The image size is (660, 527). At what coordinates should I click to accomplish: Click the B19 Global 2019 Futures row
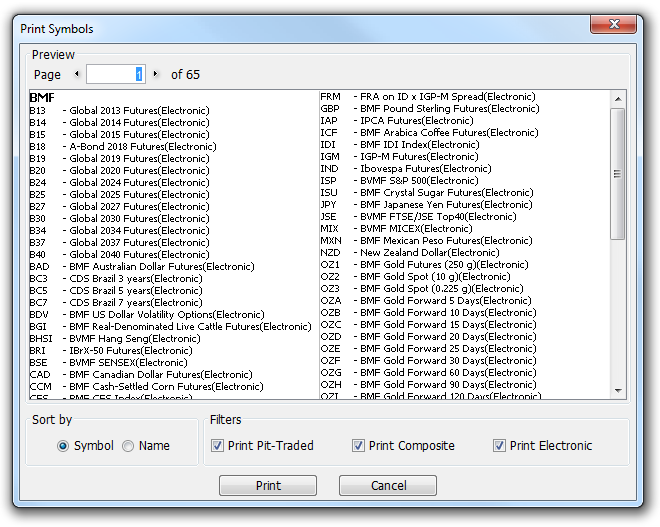point(119,159)
